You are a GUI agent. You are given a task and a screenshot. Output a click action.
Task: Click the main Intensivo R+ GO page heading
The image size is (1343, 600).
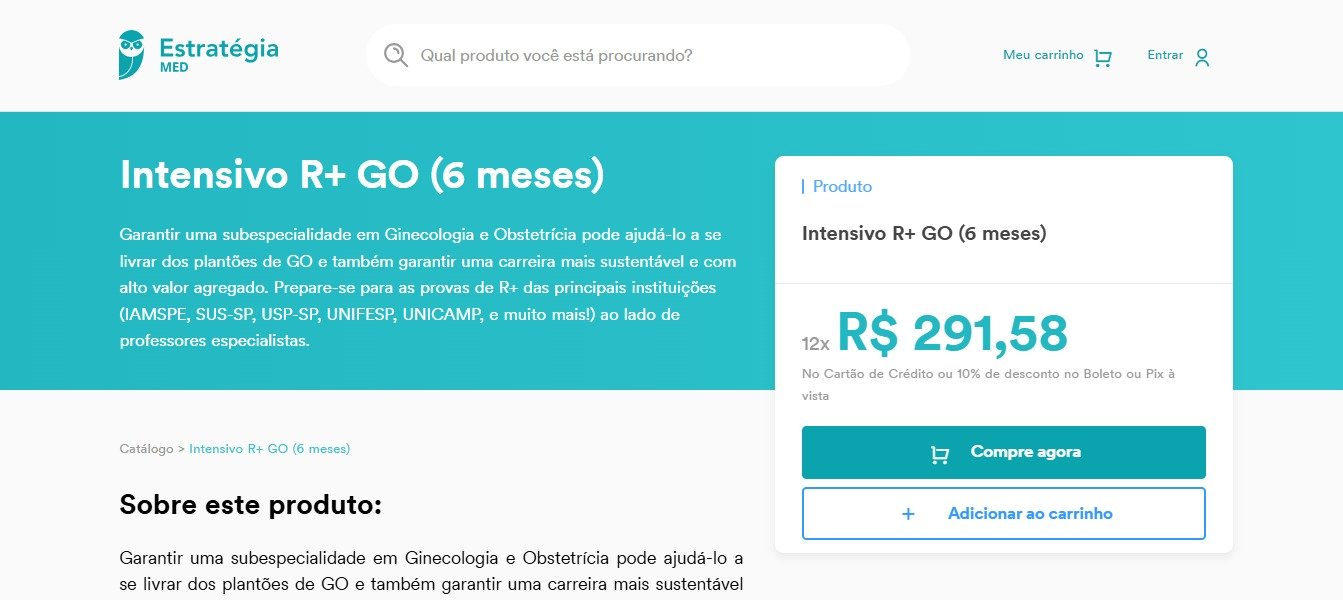point(362,176)
